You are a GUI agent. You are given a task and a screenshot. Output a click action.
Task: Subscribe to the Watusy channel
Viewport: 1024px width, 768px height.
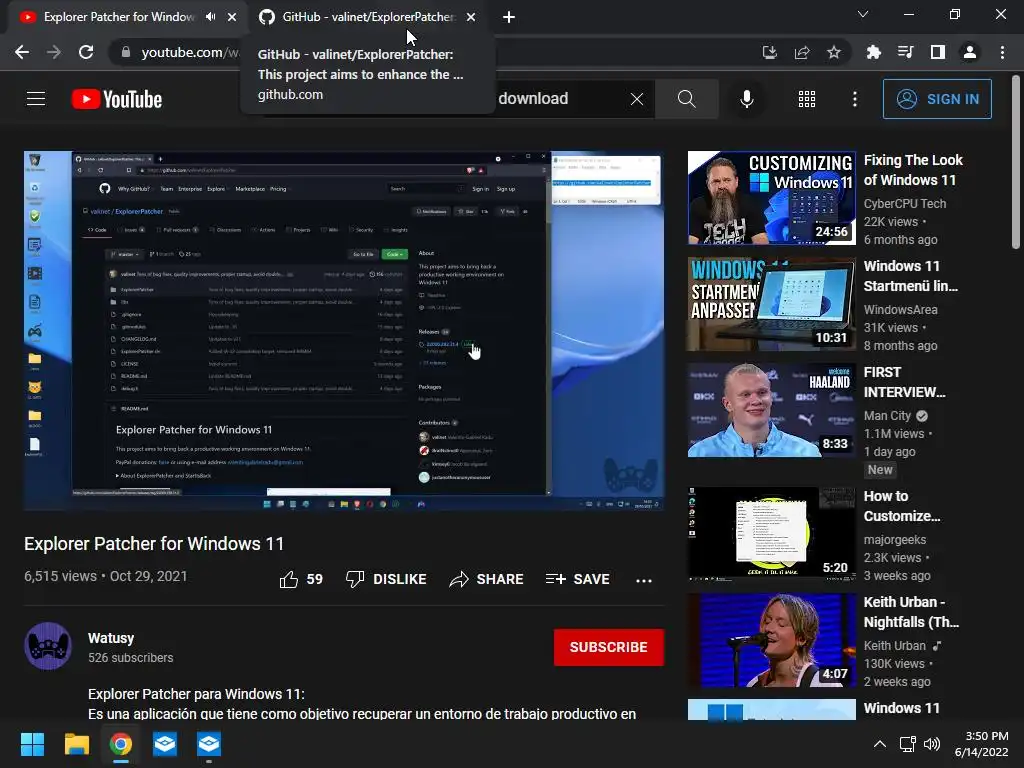point(609,647)
